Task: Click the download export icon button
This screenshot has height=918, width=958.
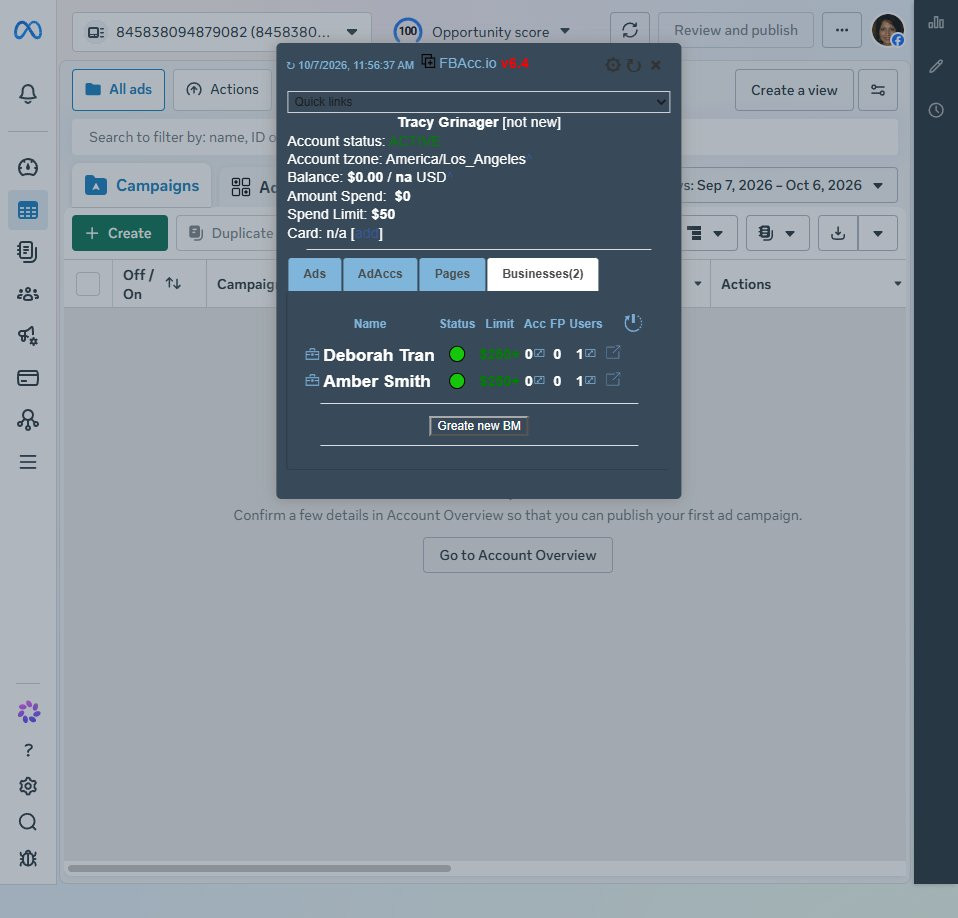Action: 838,233
